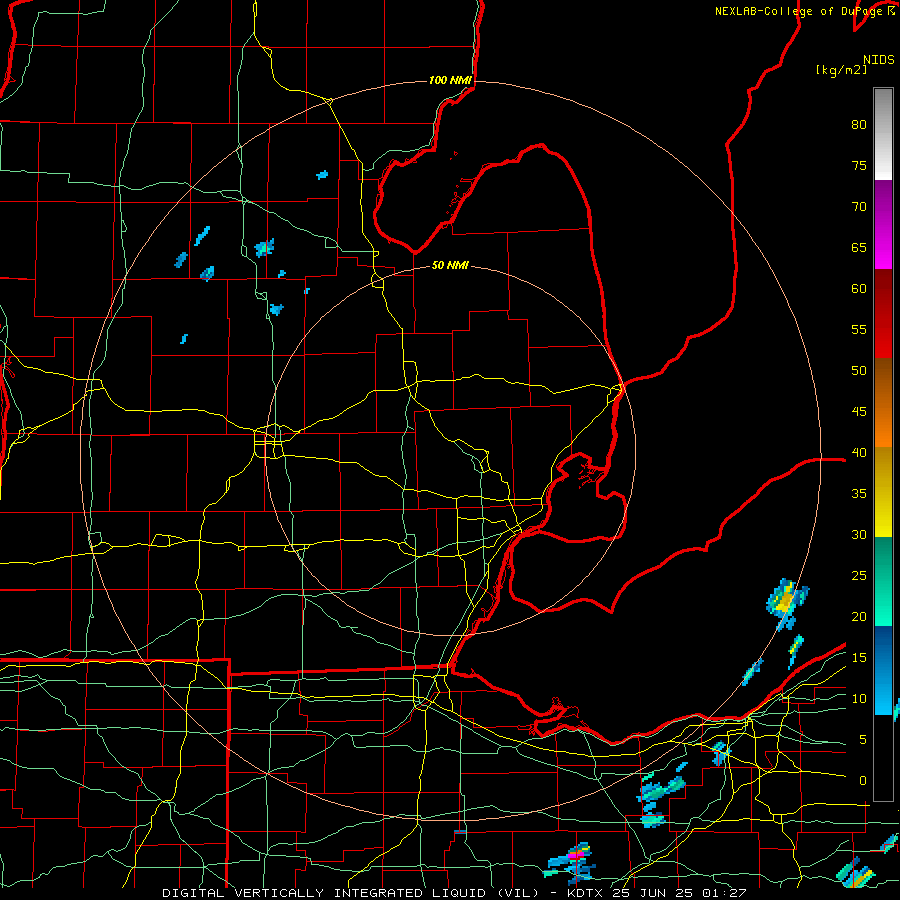This screenshot has height=900, width=900.
Task: Pick the dark red segment of color bar
Action: pyautogui.click(x=883, y=306)
